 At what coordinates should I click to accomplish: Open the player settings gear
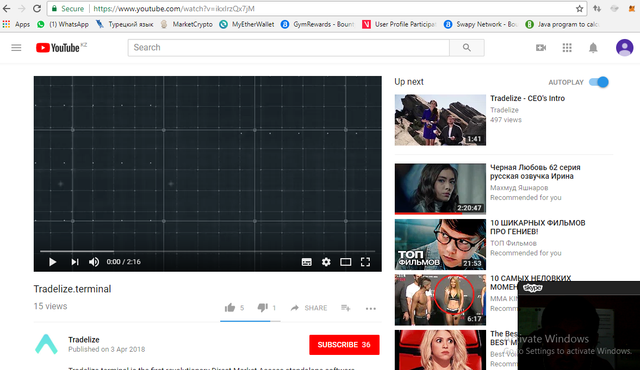click(326, 262)
